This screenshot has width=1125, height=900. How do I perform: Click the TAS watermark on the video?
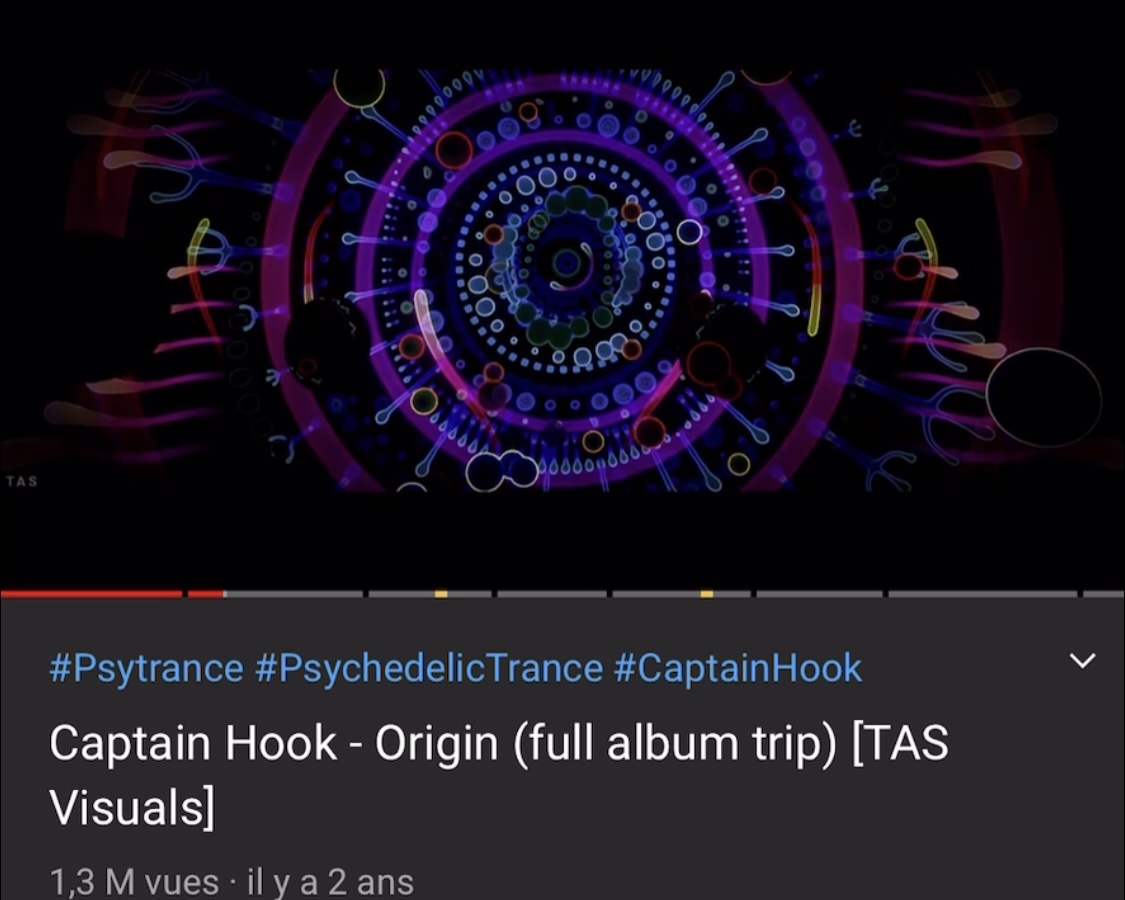click(22, 481)
